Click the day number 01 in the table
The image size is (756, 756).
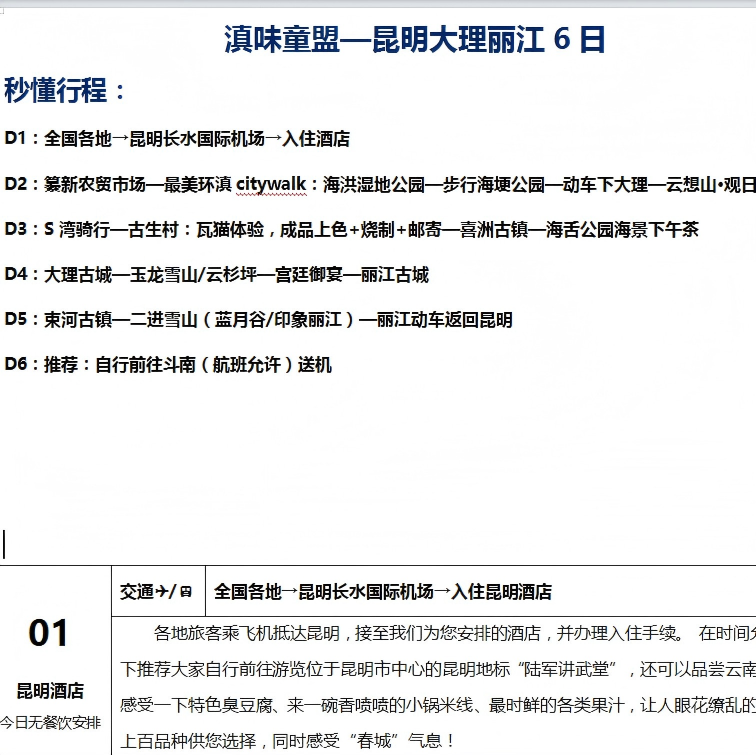49,634
